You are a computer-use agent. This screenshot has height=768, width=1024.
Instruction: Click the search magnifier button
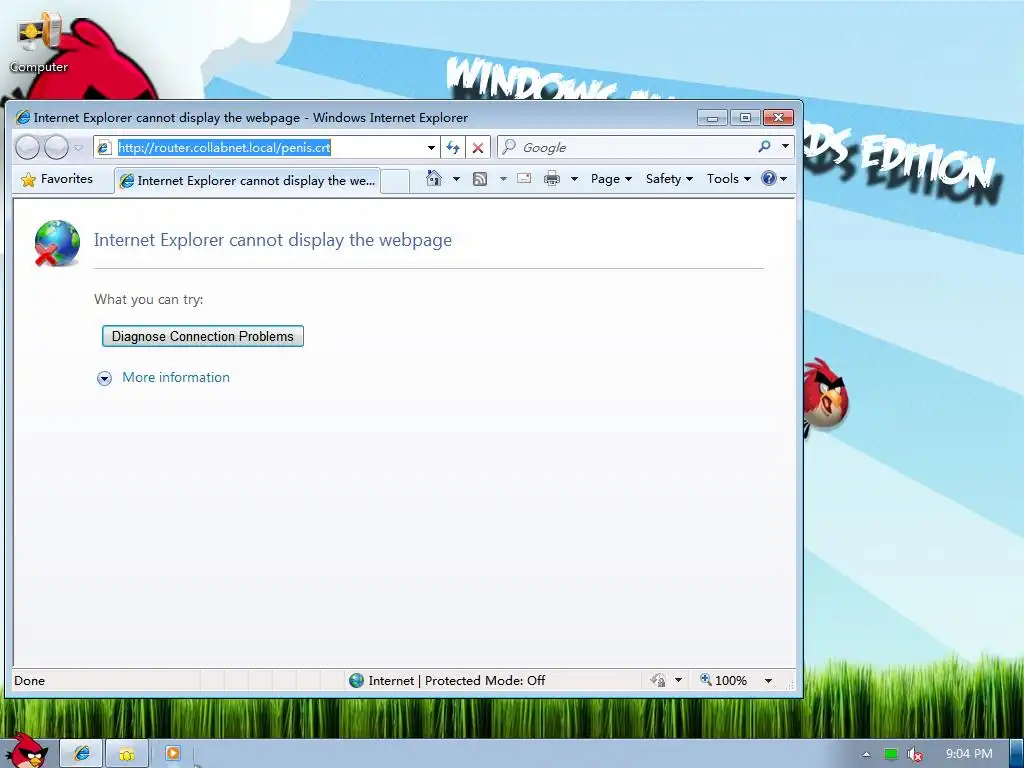click(x=764, y=147)
